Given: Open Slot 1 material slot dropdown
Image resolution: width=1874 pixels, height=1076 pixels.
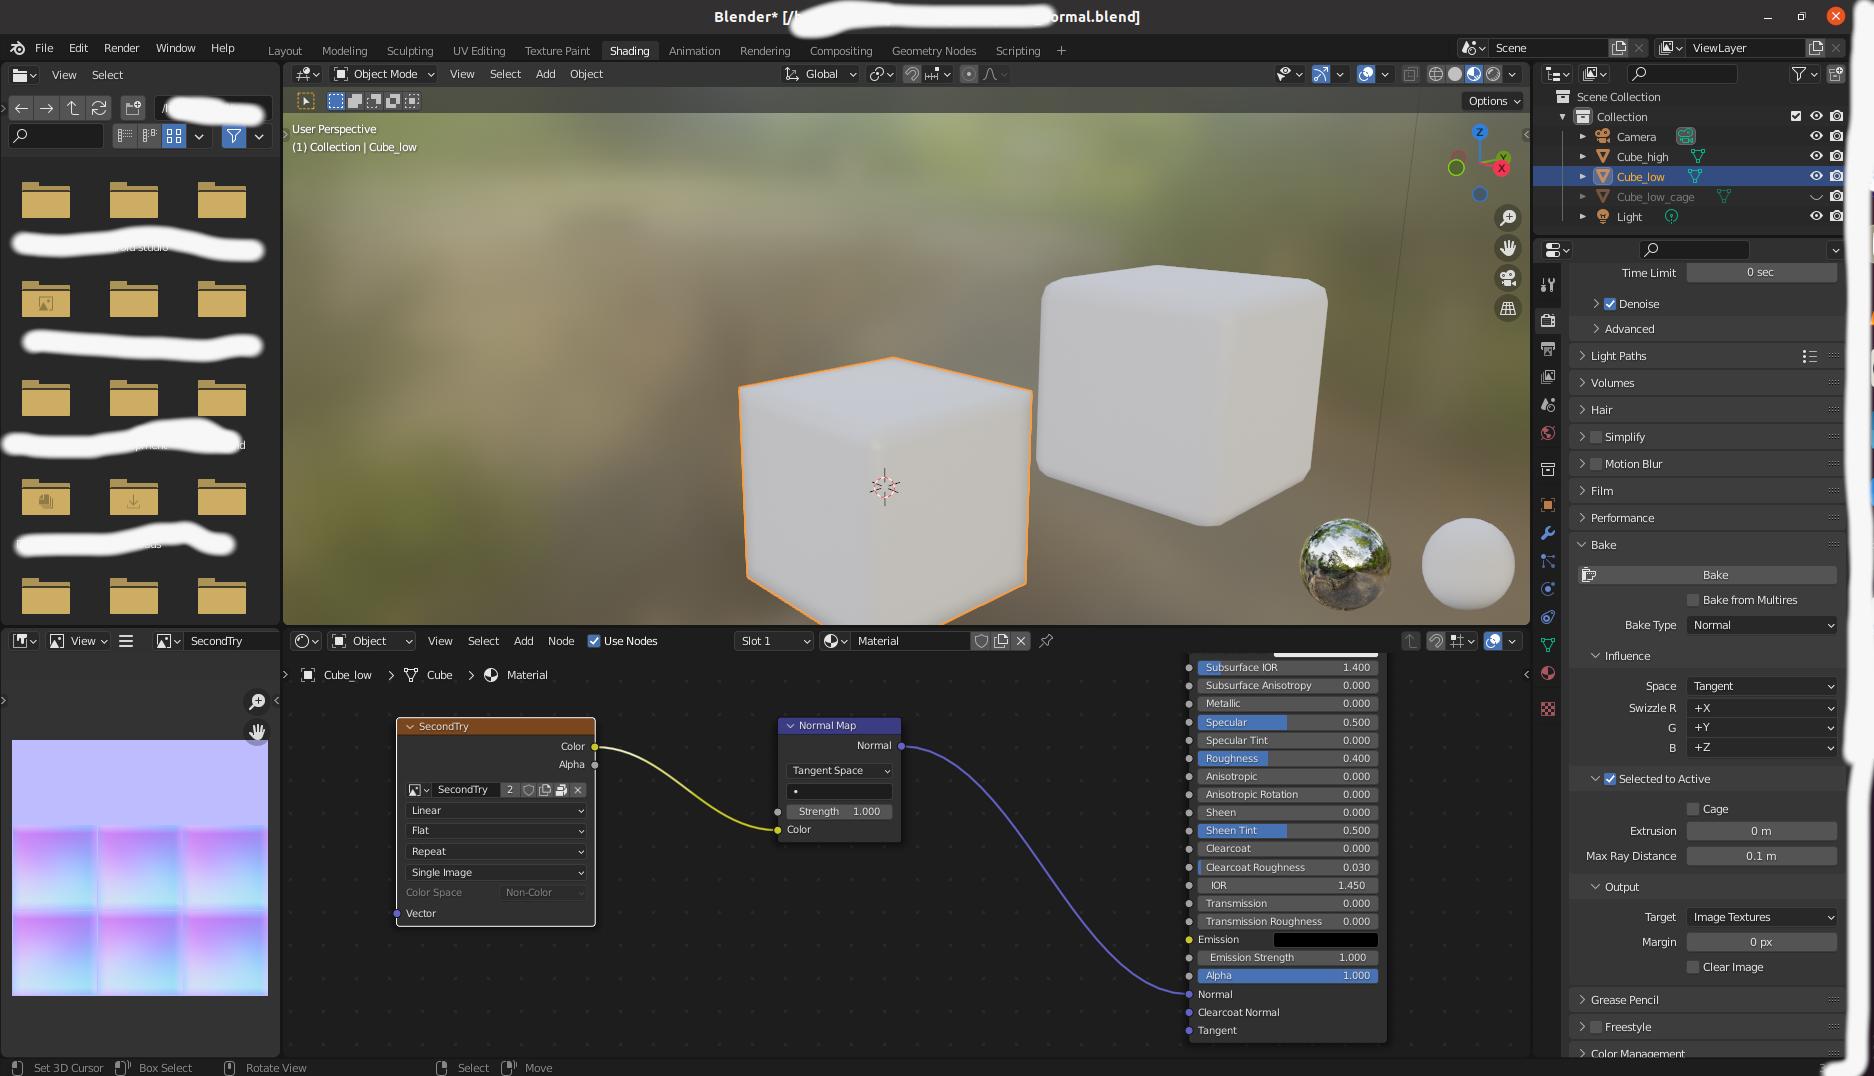Looking at the screenshot, I should coord(774,641).
